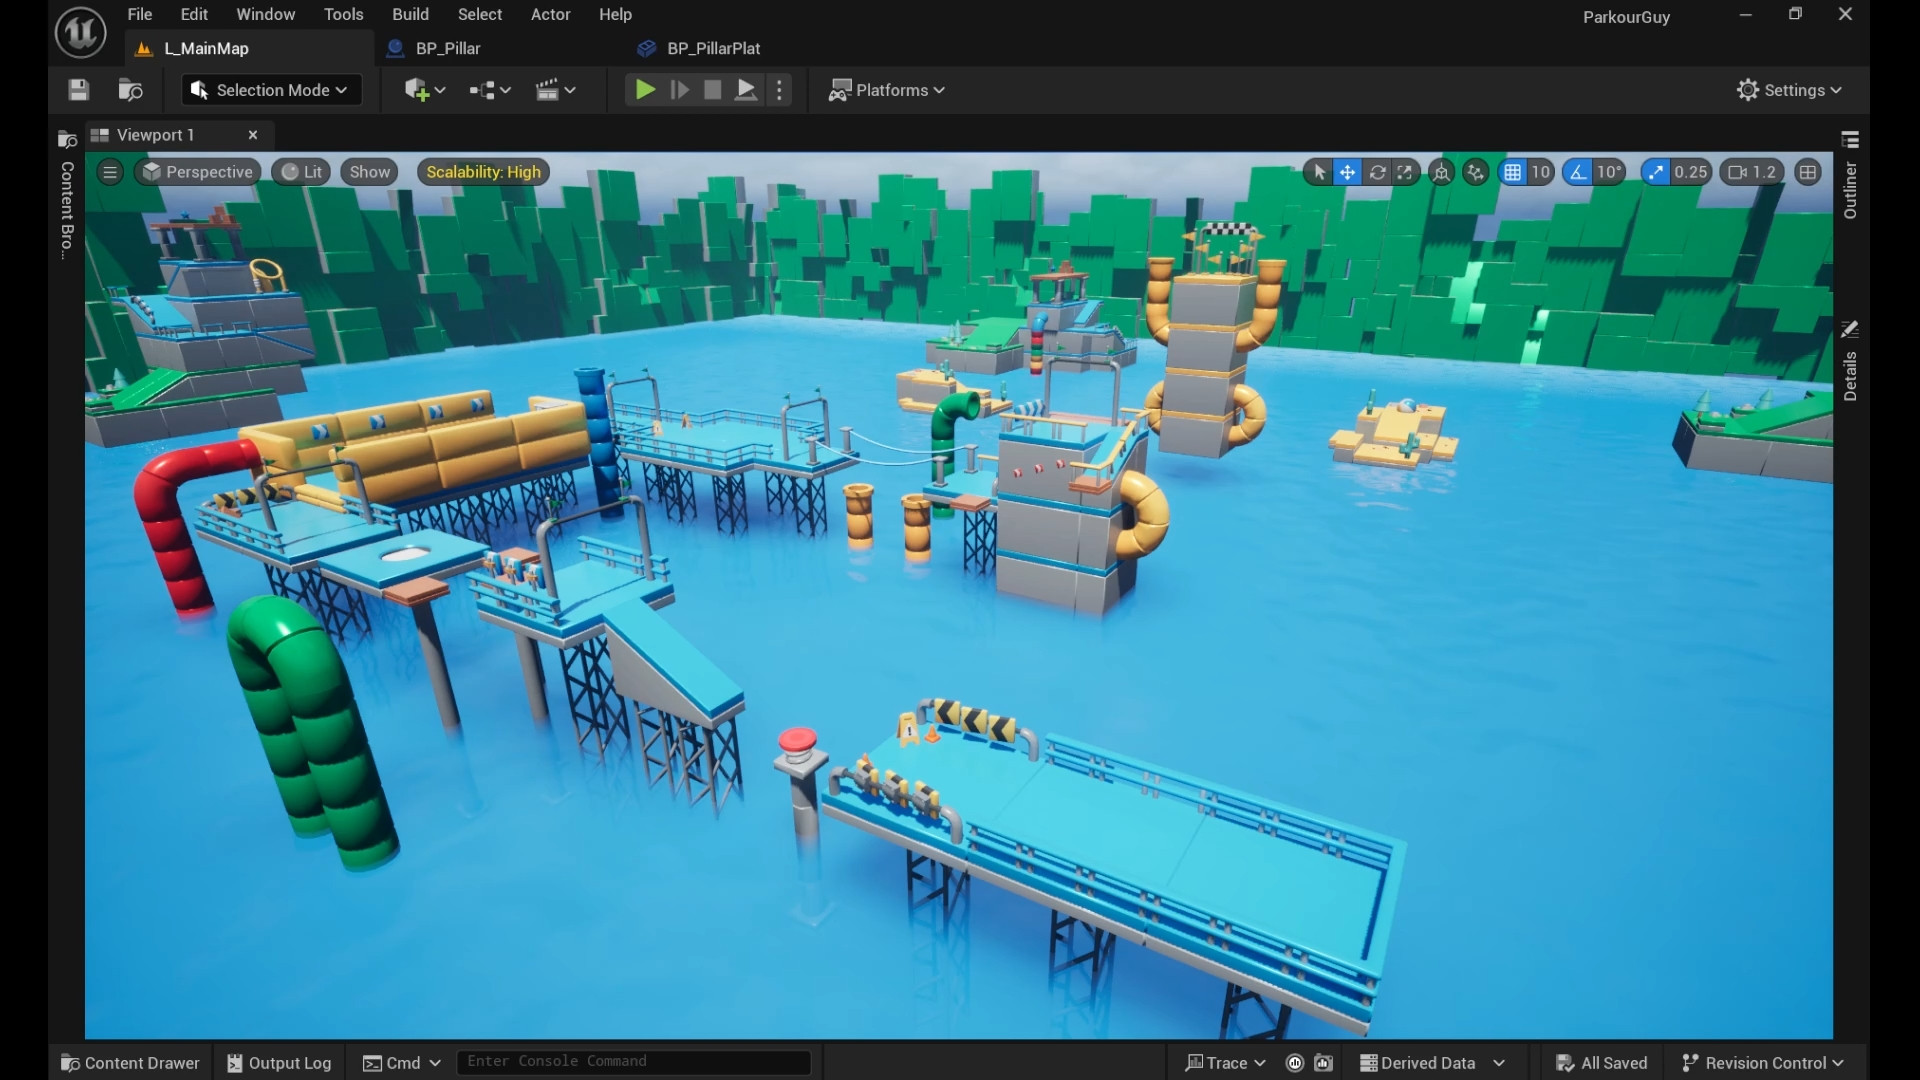Open the quick add actor dropdown
This screenshot has width=1920, height=1080.
coord(425,90)
